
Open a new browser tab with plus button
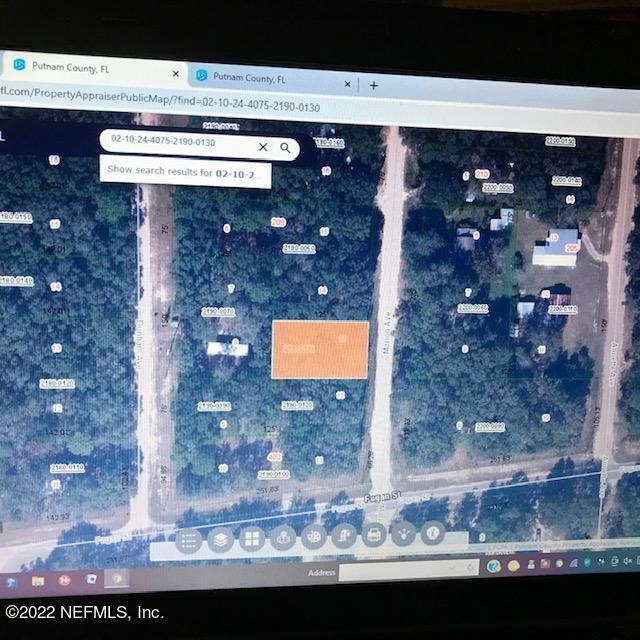(374, 86)
